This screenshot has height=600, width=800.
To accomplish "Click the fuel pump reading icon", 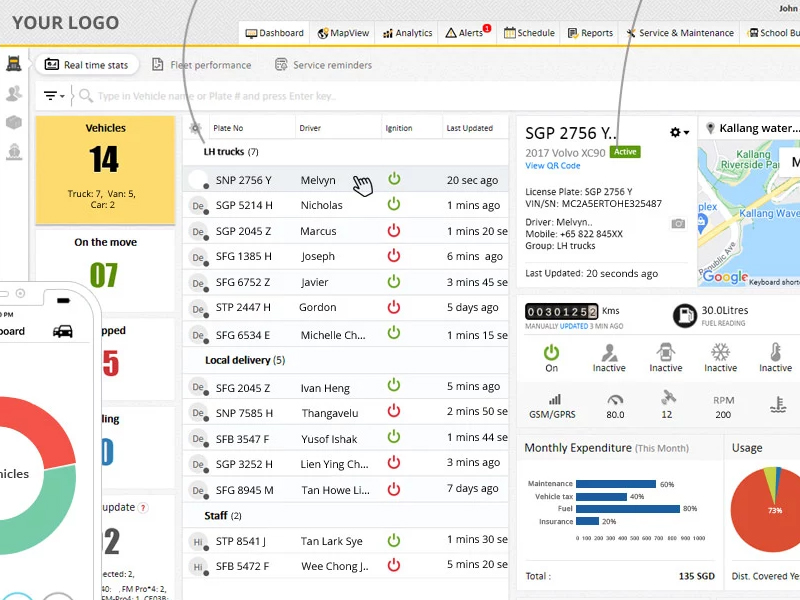I will (x=685, y=315).
